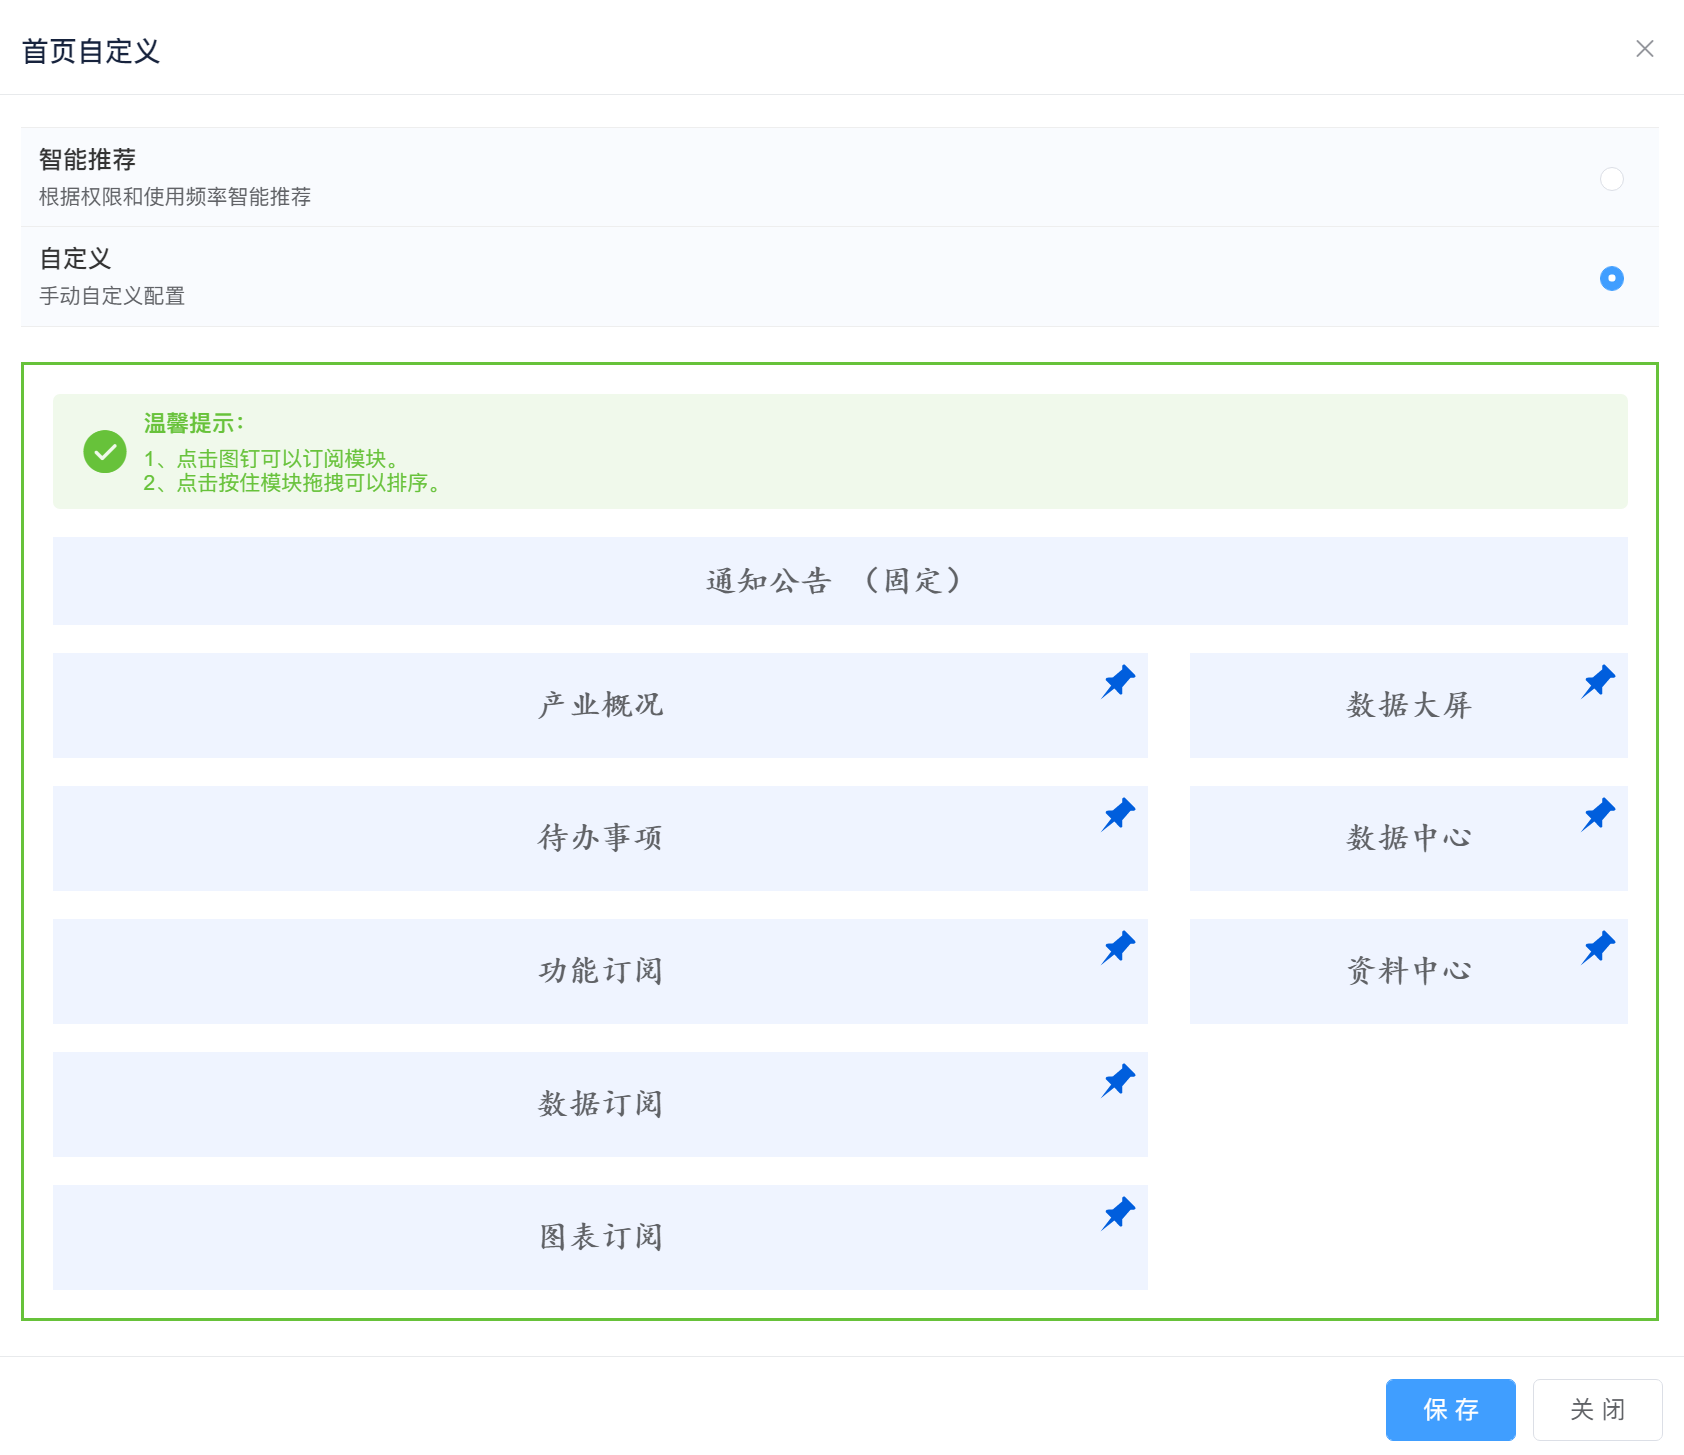Click the 图表订阅 module card
The width and height of the screenshot is (1684, 1455).
[600, 1237]
